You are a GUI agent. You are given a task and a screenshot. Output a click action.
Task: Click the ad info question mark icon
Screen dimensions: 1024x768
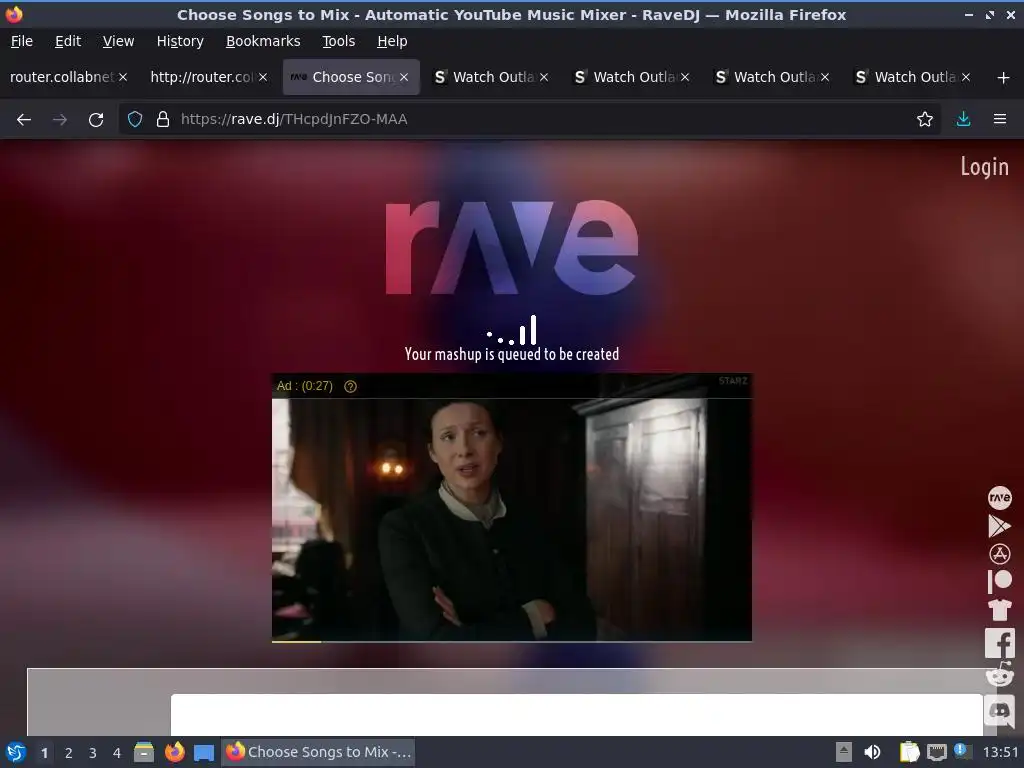350,387
